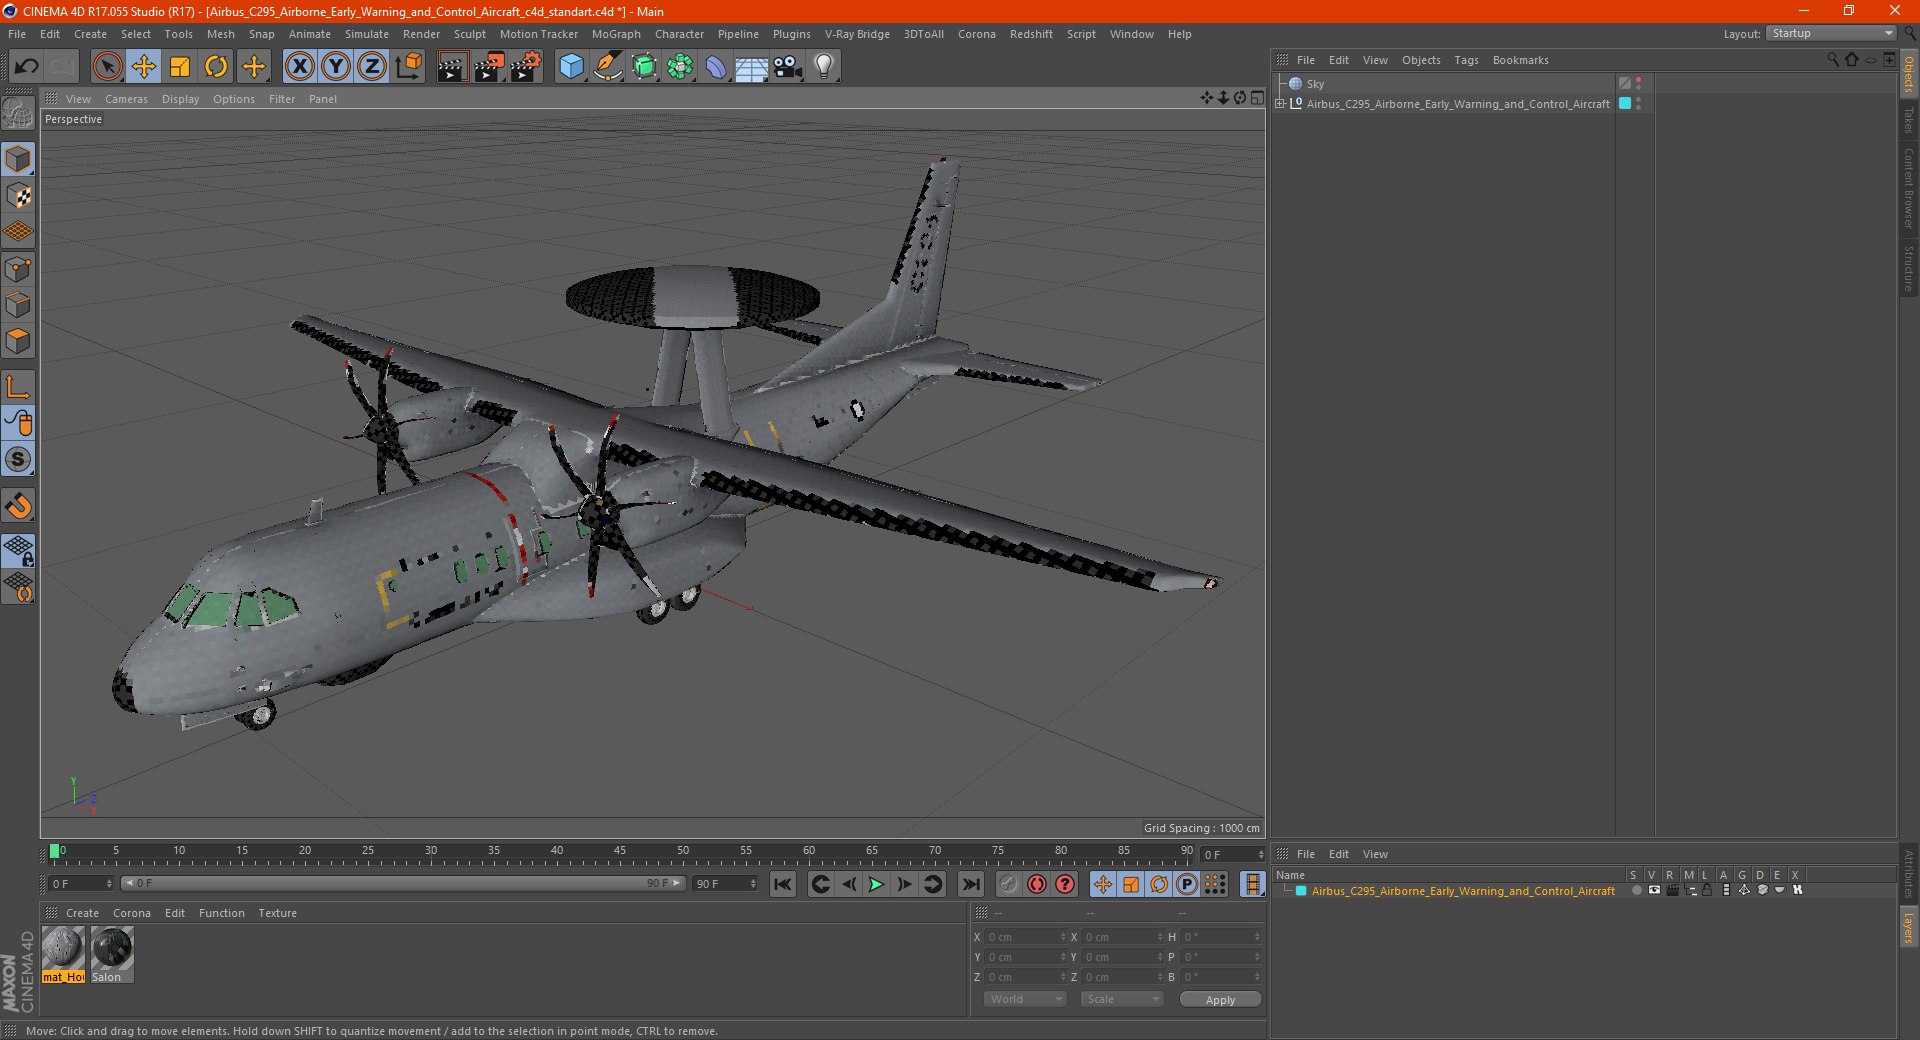Click the Undo arrow icon
Viewport: 1920px width, 1040px height.
click(x=27, y=67)
